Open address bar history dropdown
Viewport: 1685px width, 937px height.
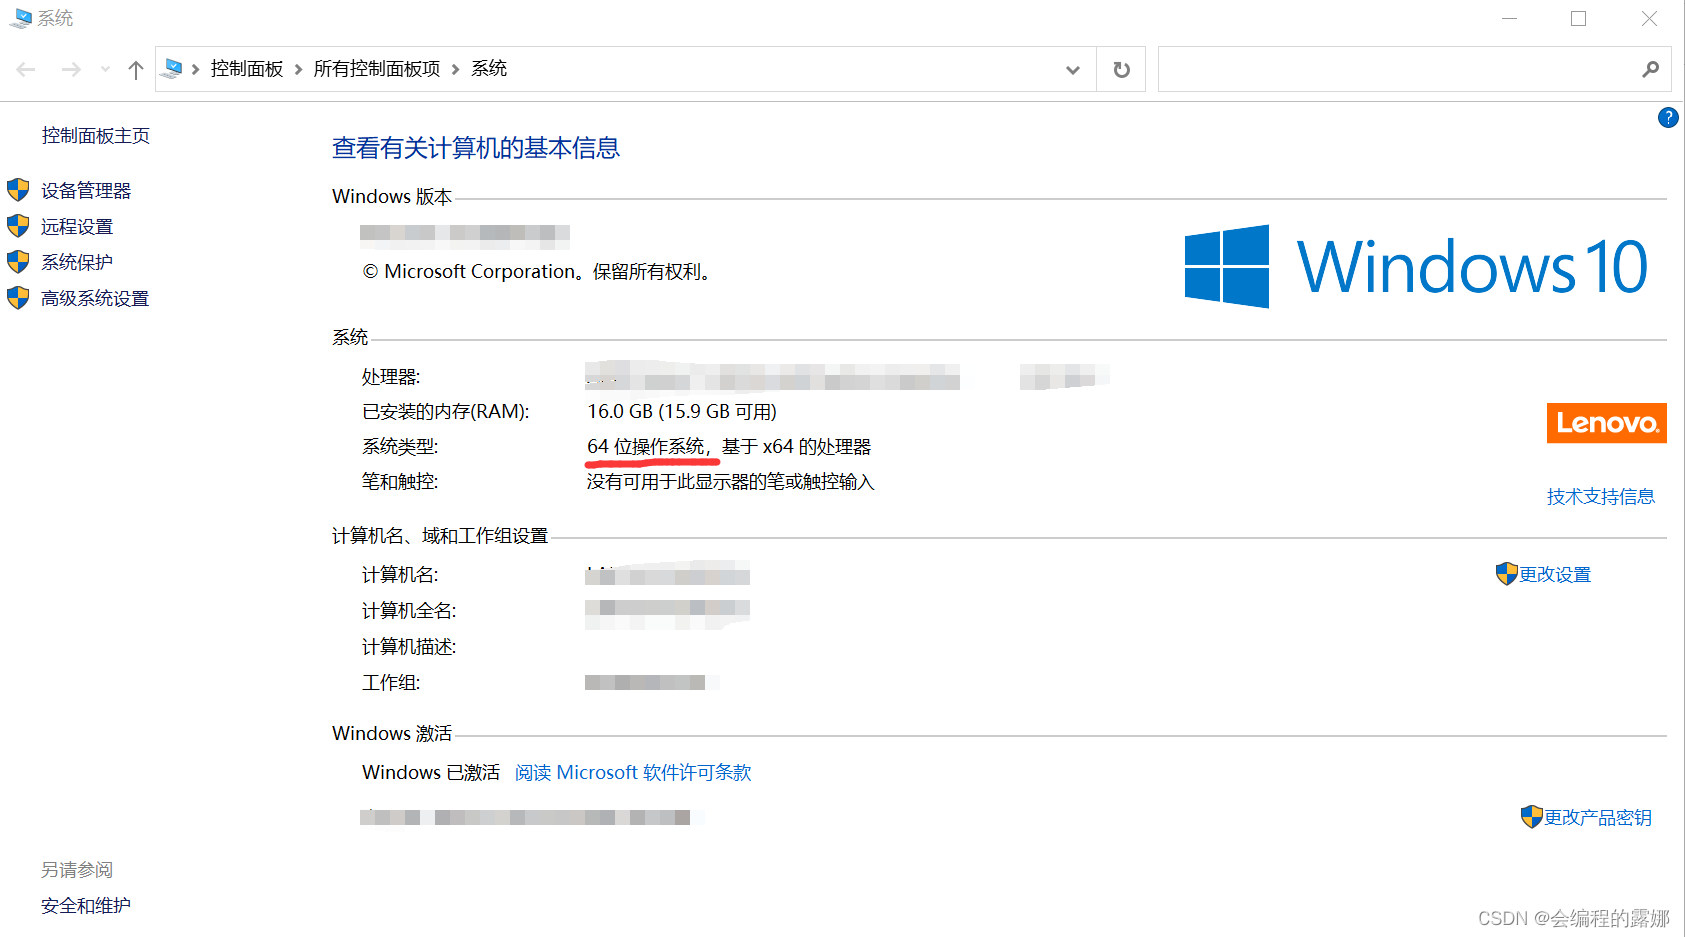tap(1073, 69)
